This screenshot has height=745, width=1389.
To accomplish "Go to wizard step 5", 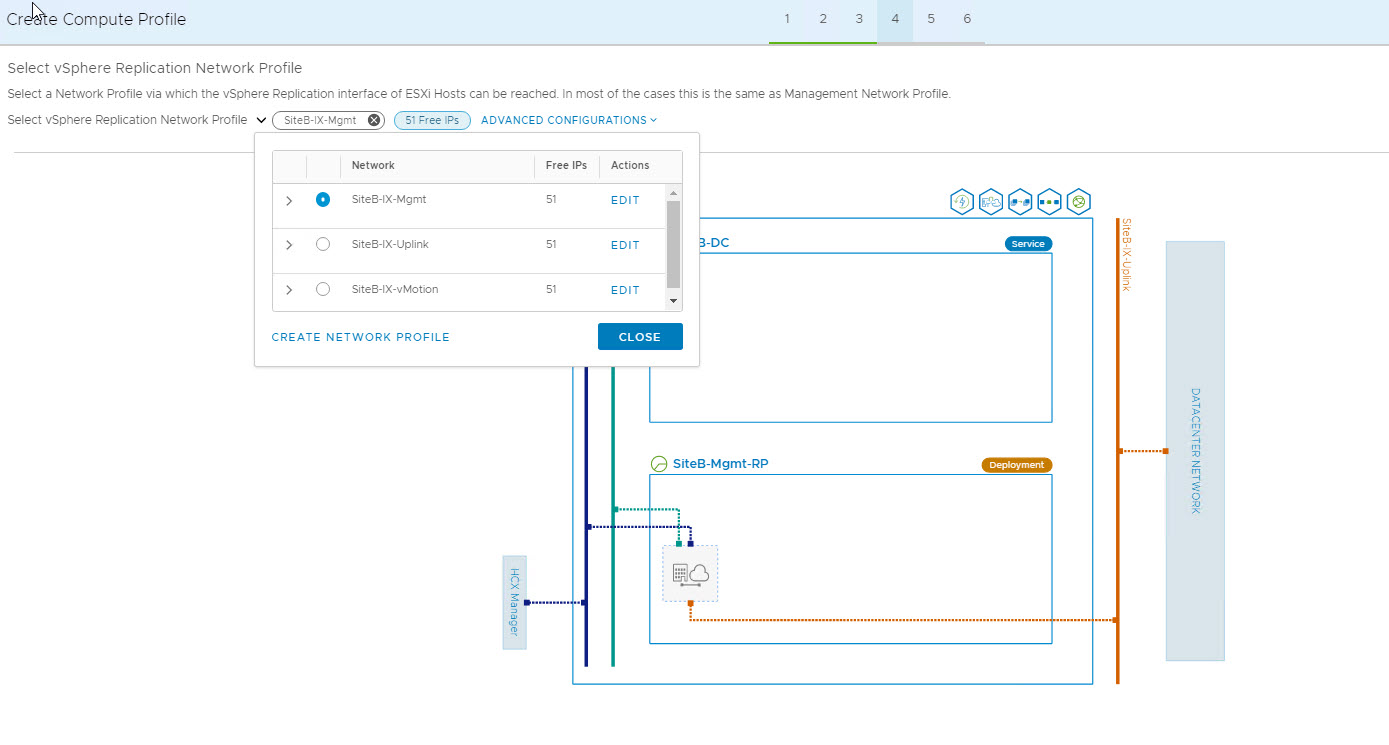I will [x=931, y=19].
